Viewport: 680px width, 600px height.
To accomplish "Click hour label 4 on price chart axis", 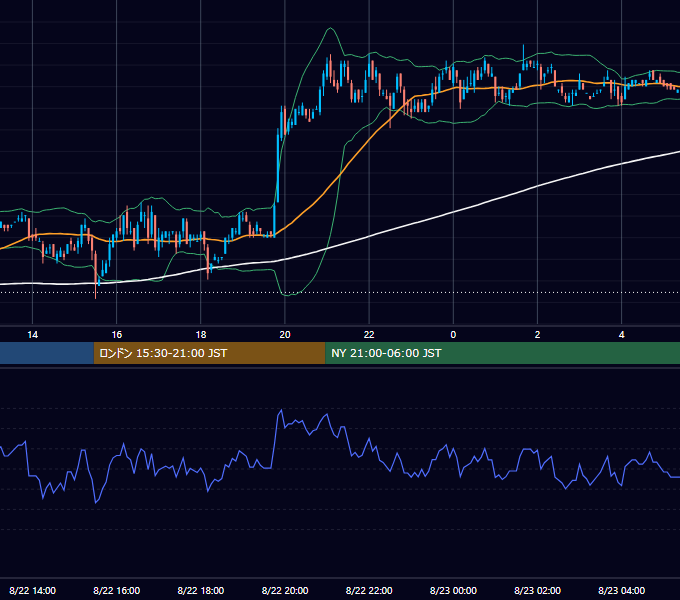I will click(x=621, y=335).
